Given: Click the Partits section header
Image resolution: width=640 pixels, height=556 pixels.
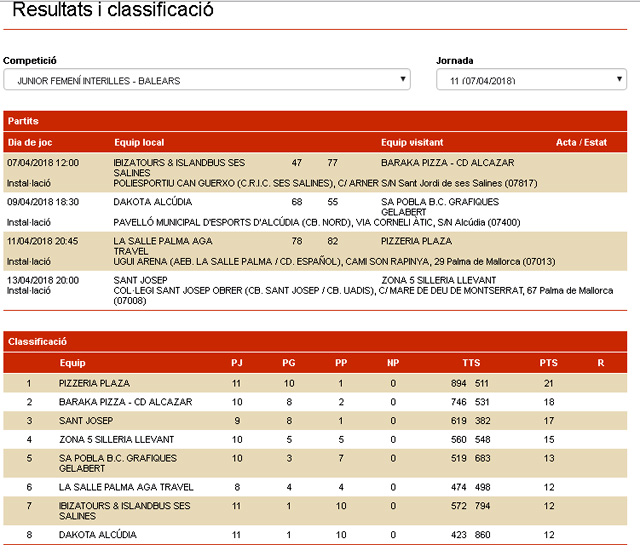Looking at the screenshot, I should point(24,121).
